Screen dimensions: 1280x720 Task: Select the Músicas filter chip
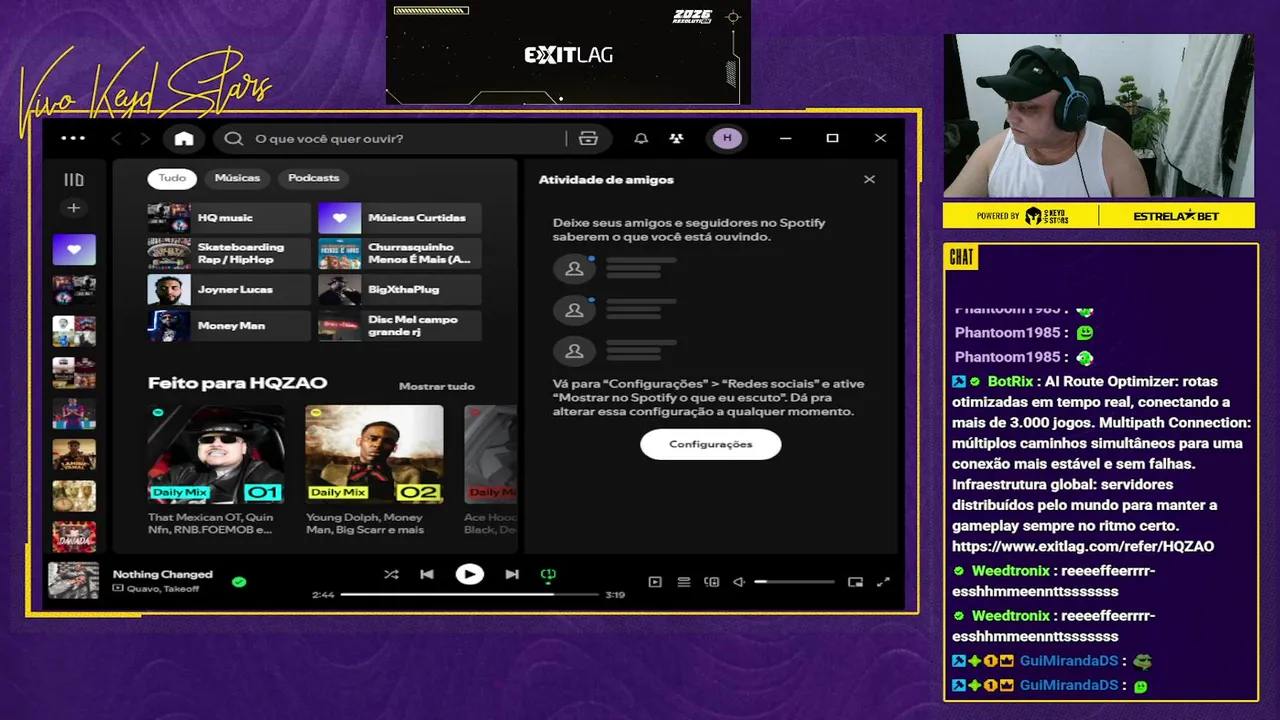click(237, 178)
